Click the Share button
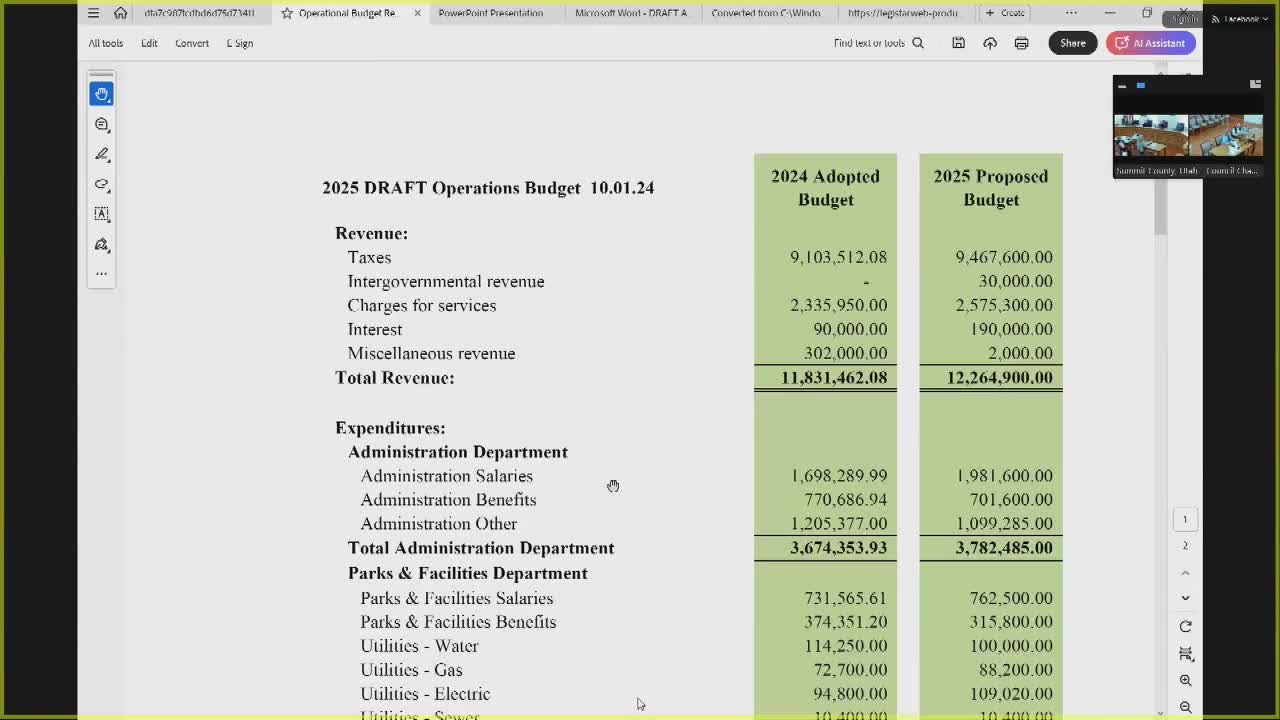Screen dimensions: 1280x720 (x=1073, y=43)
